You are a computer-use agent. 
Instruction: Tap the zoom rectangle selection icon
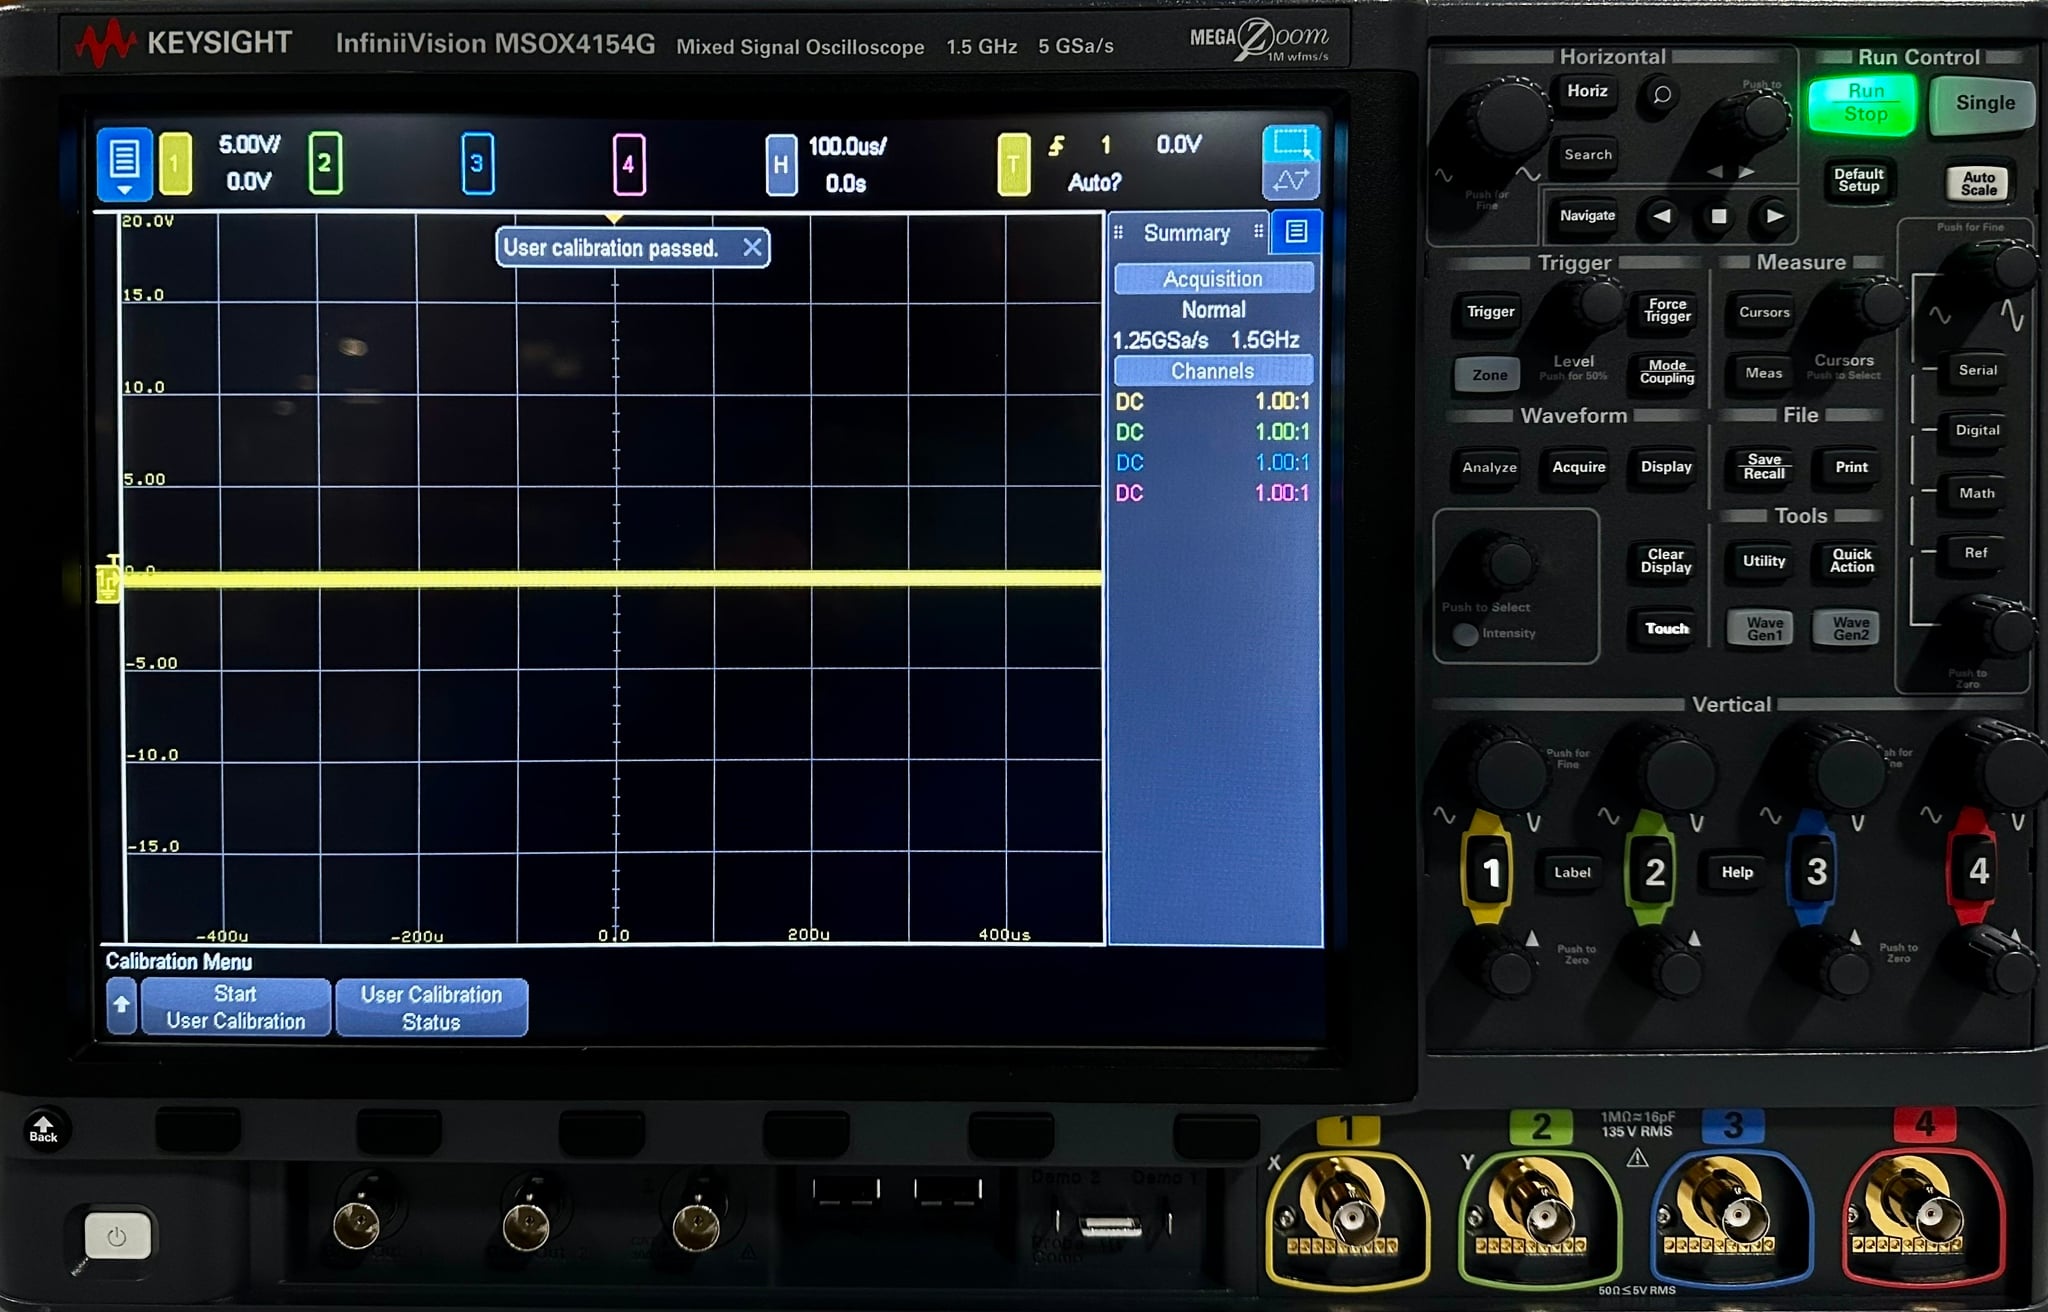click(x=1290, y=143)
